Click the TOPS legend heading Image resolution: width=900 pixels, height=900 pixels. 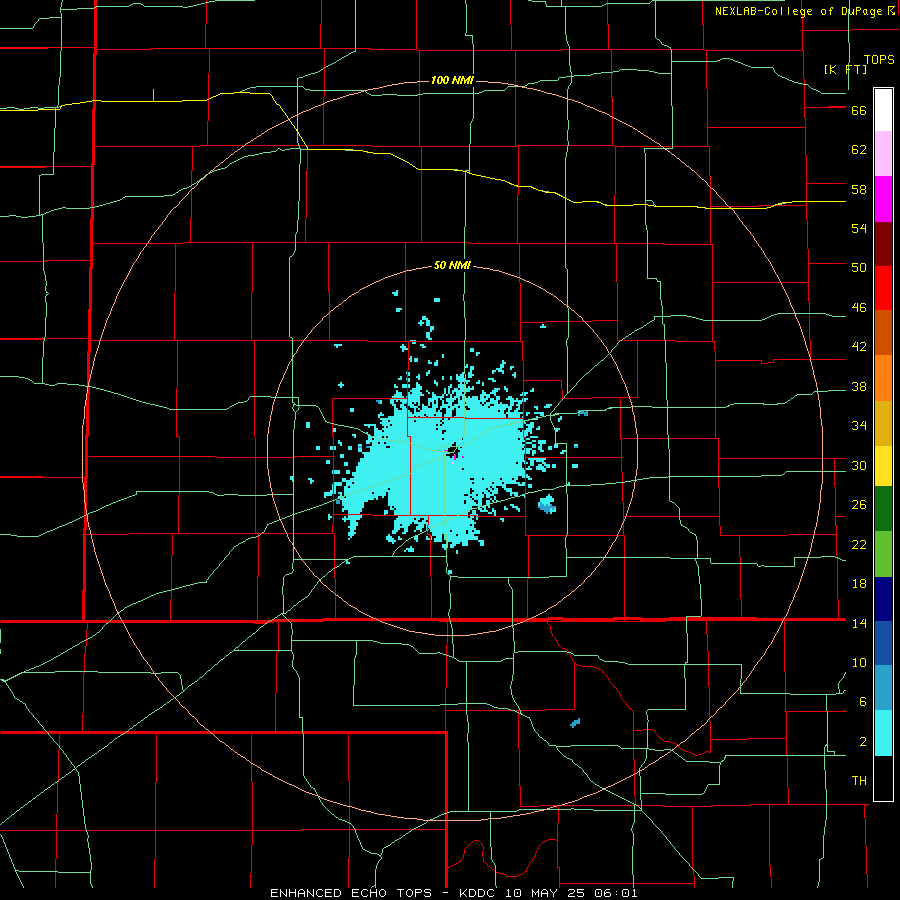879,60
